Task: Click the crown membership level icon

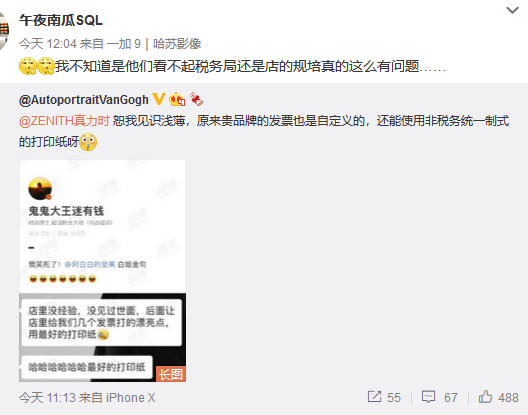Action: coord(177,99)
